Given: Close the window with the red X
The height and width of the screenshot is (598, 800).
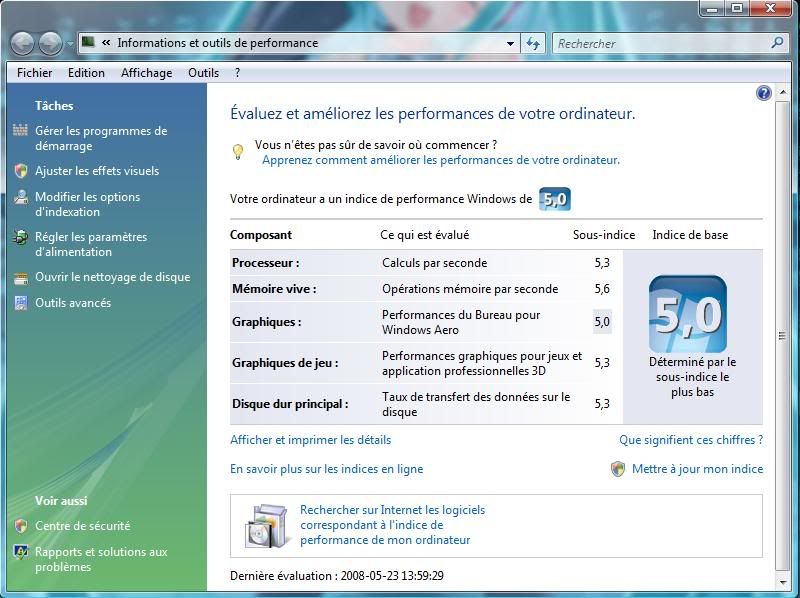Looking at the screenshot, I should click(x=770, y=9).
